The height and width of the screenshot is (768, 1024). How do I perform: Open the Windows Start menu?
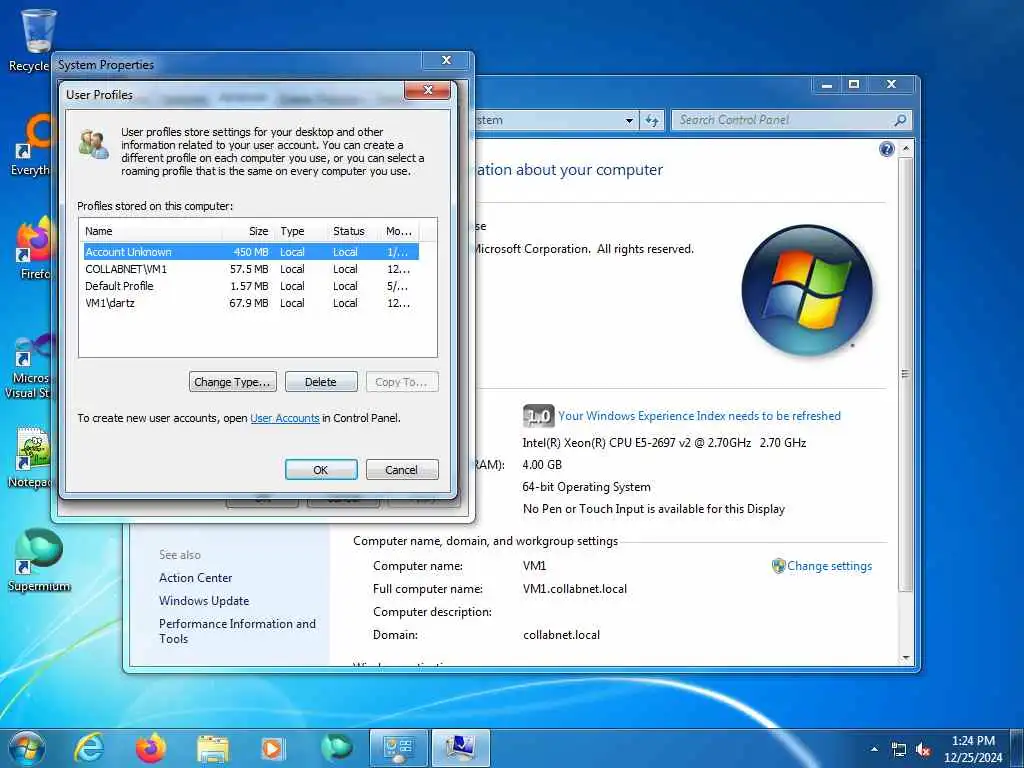click(27, 748)
